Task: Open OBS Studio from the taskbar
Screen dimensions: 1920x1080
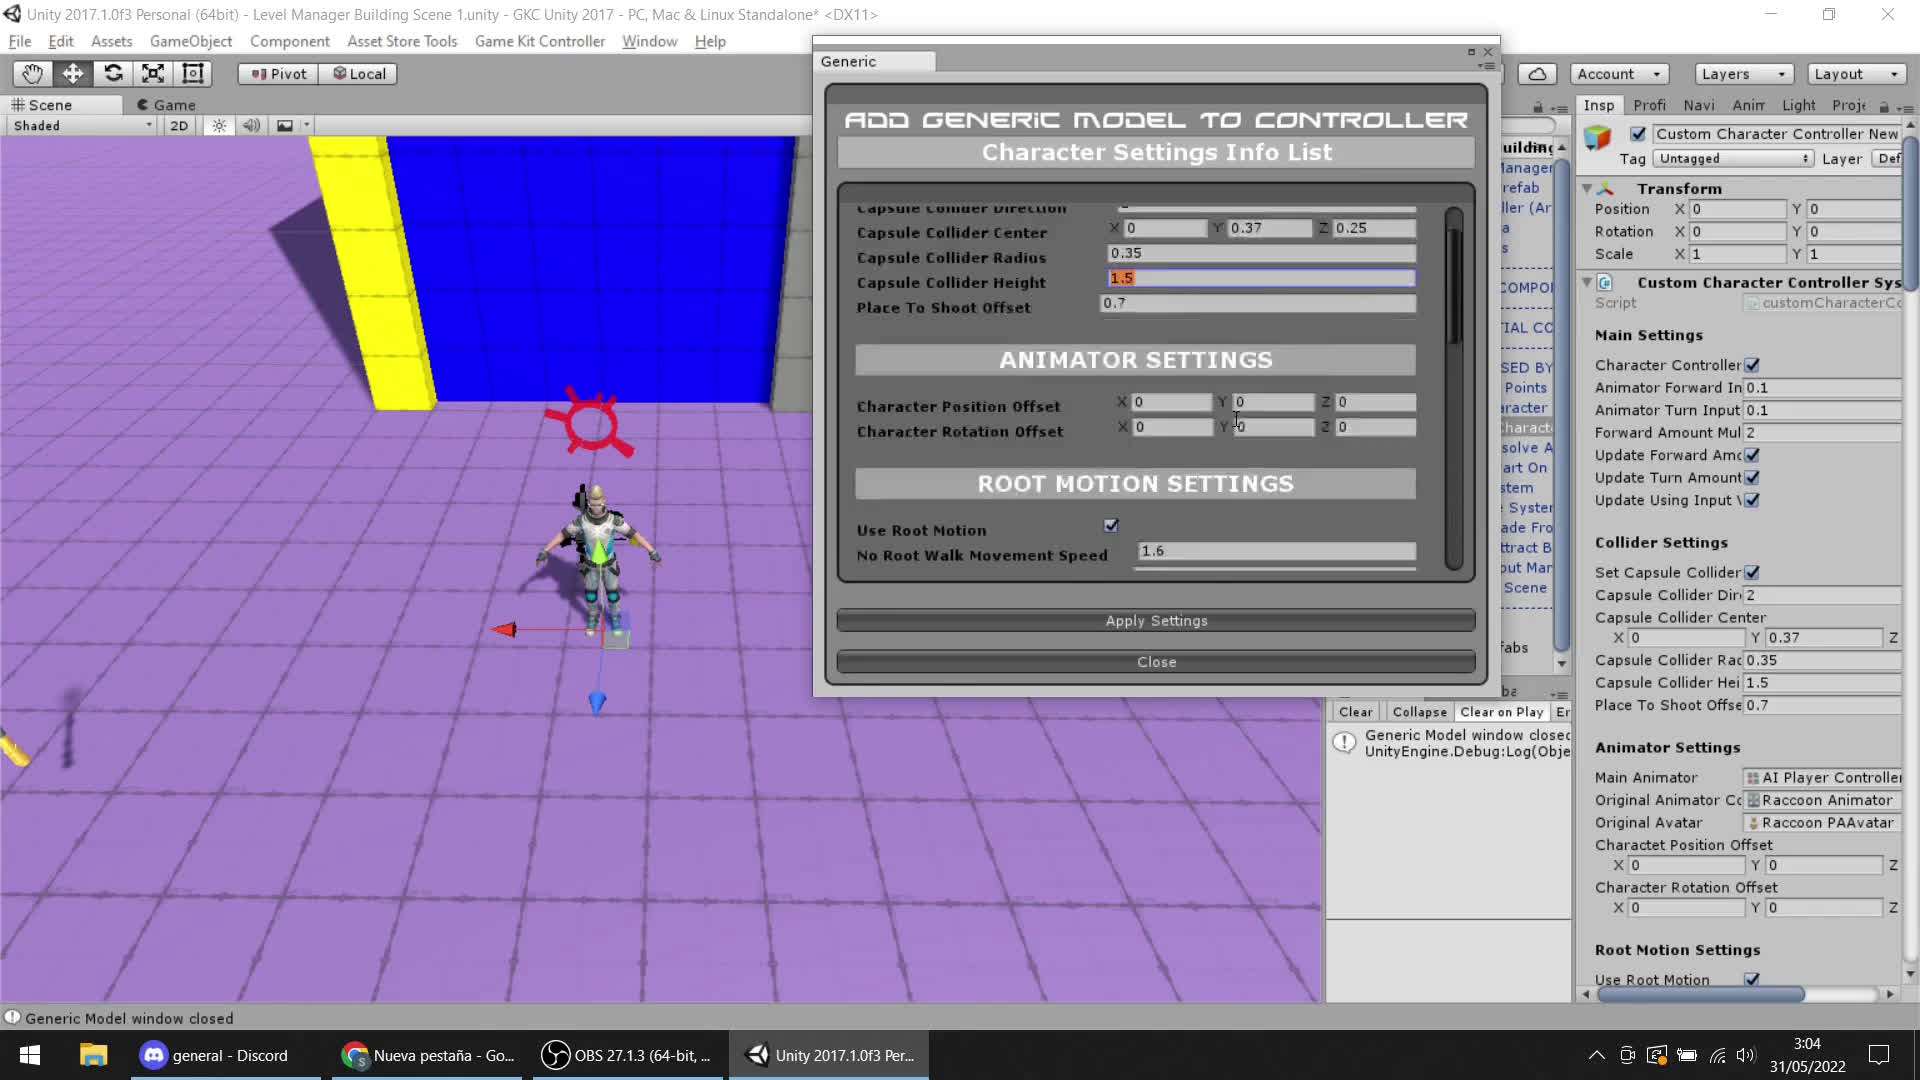Action: (627, 1055)
